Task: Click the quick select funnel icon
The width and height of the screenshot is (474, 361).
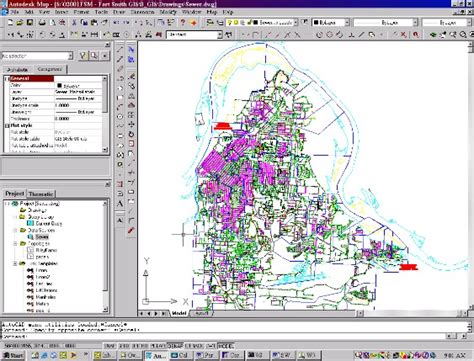Action: point(83,56)
